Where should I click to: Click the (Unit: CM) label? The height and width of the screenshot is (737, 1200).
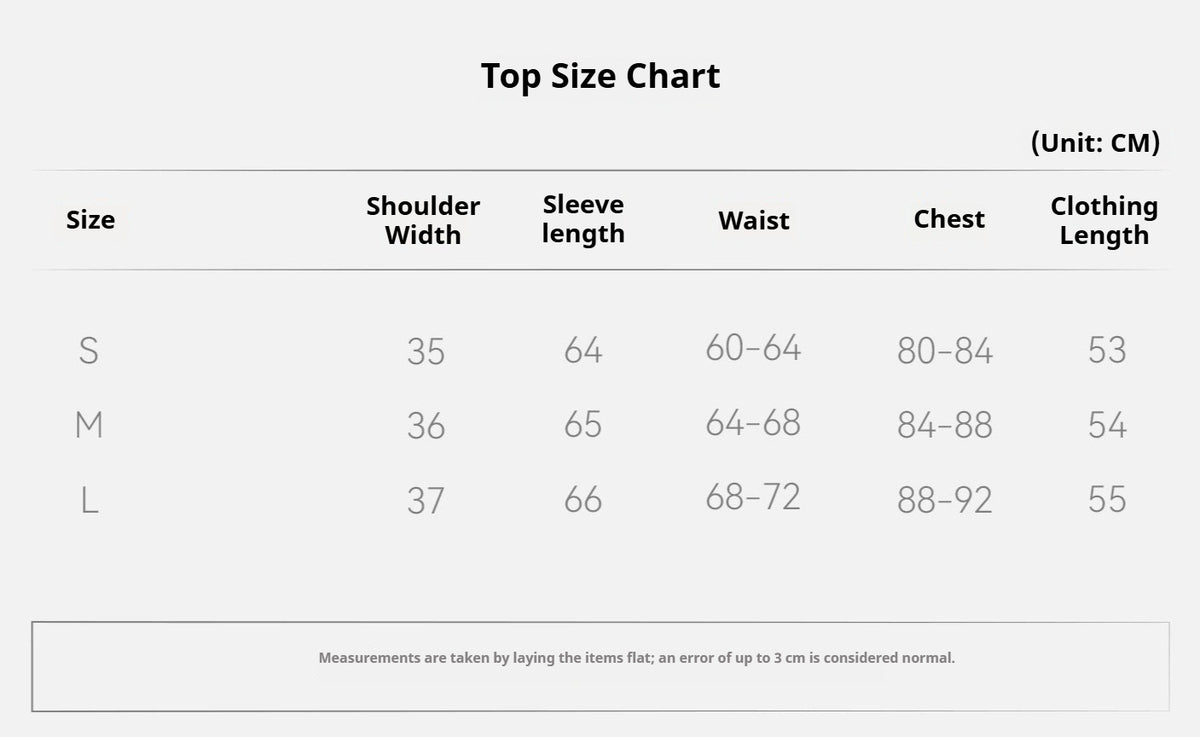pos(1095,143)
